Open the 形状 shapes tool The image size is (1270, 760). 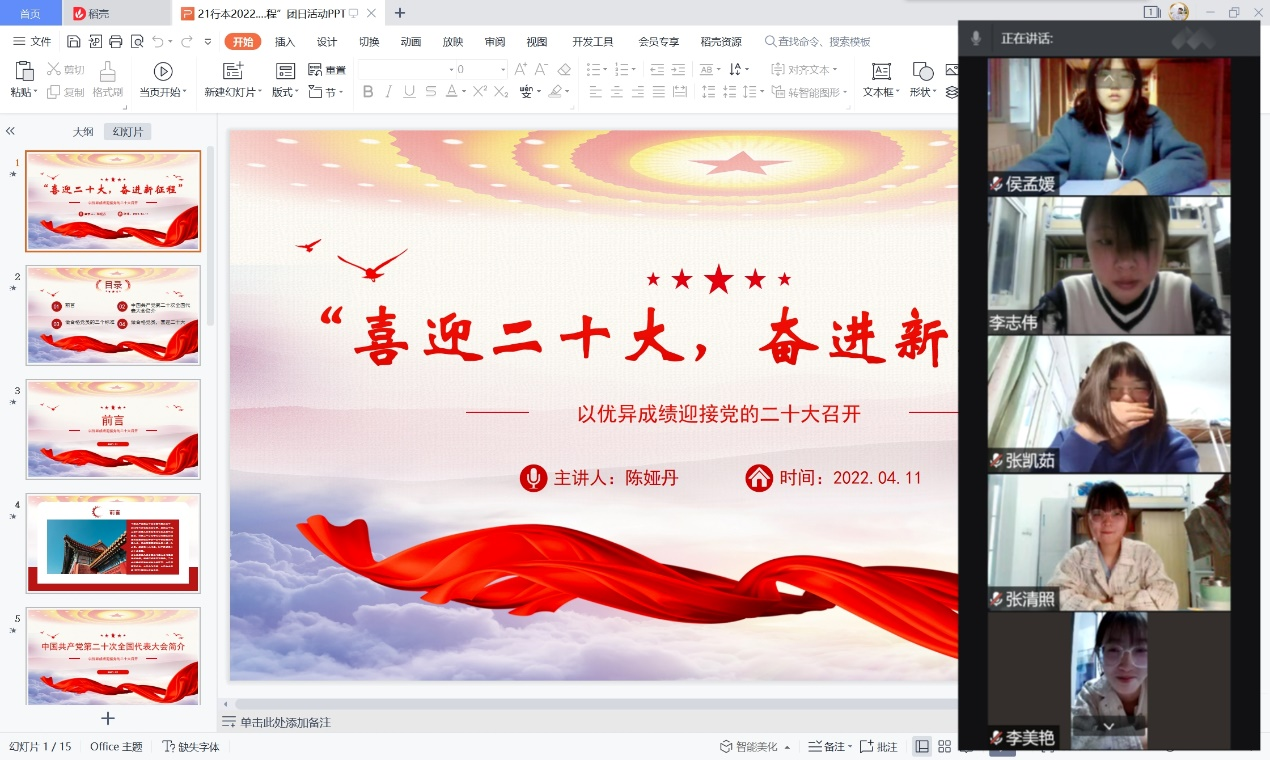pyautogui.click(x=922, y=71)
